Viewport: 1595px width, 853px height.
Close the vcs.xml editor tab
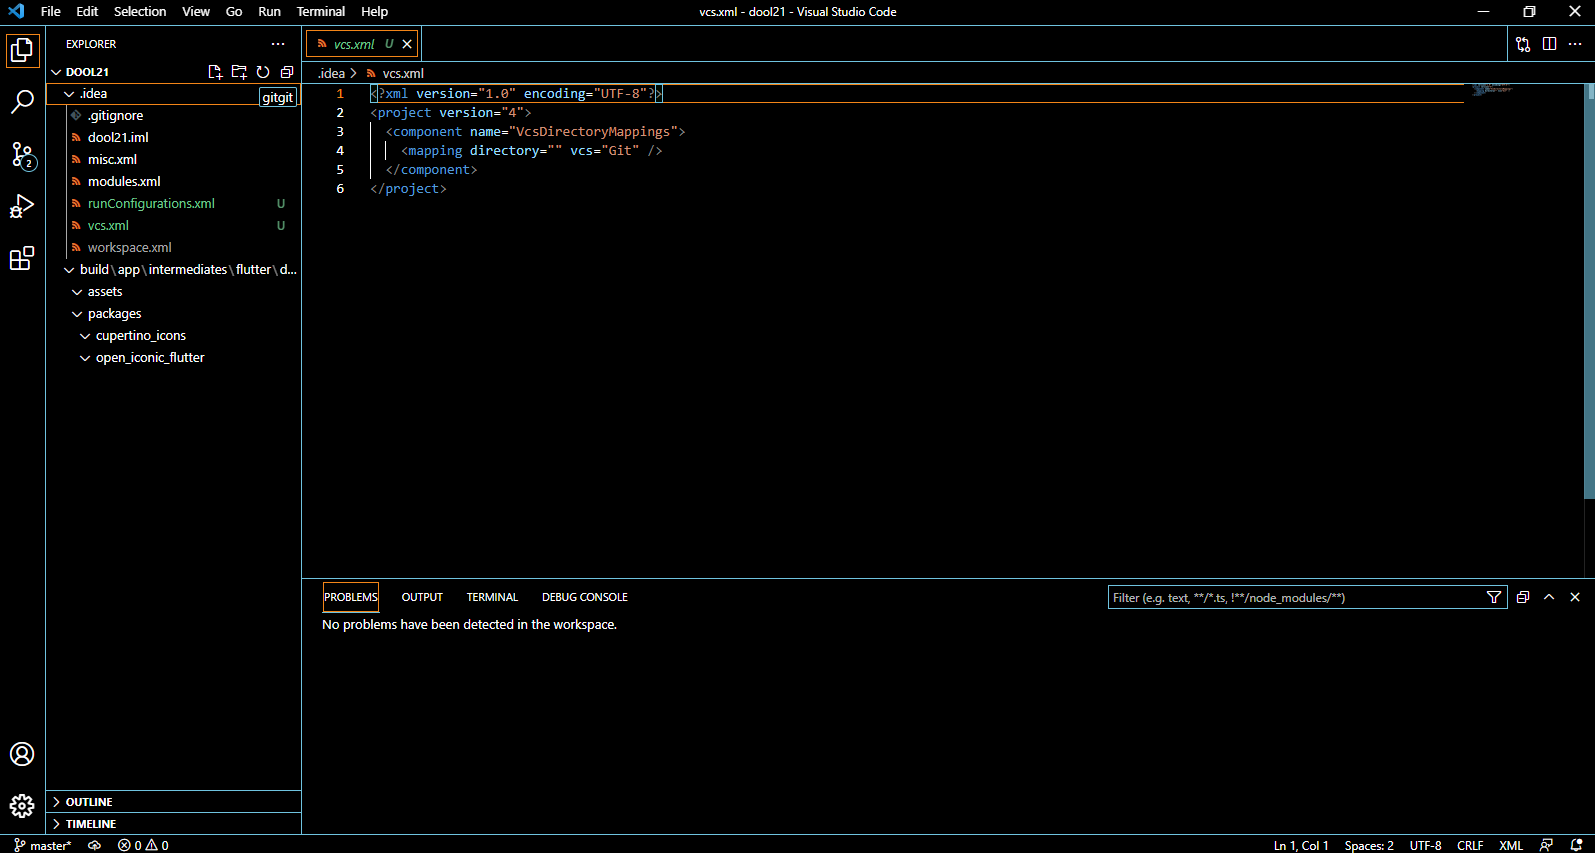(407, 44)
